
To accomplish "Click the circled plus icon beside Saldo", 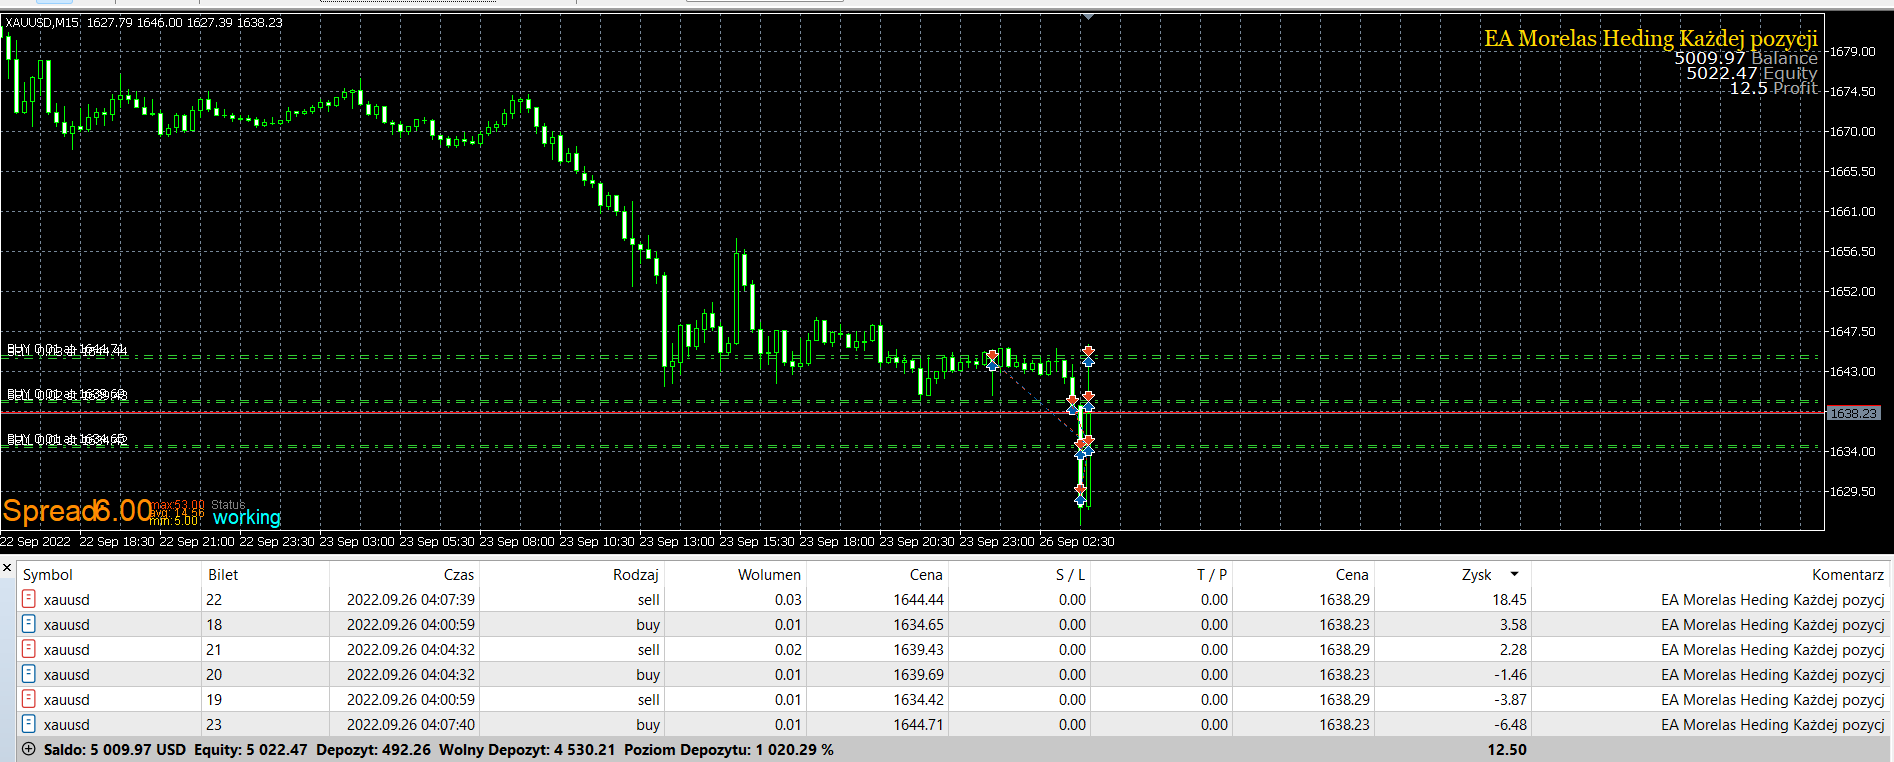I will [29, 749].
